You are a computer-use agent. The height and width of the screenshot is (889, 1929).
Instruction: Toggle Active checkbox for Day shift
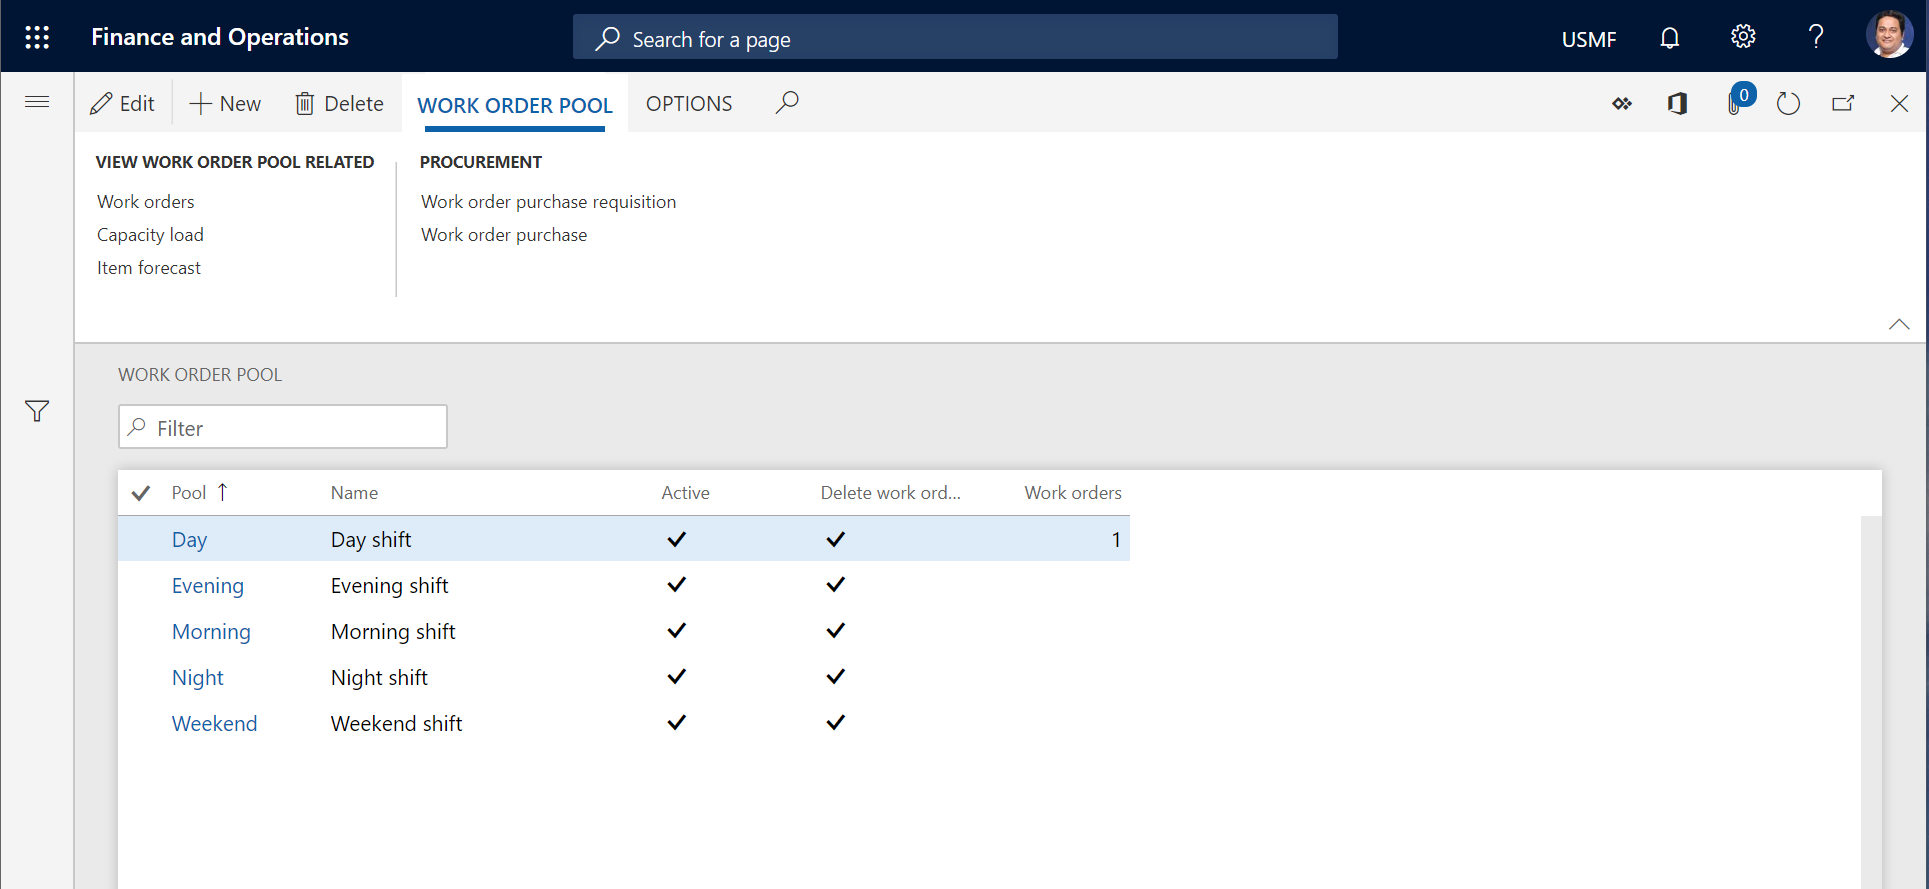coord(677,539)
